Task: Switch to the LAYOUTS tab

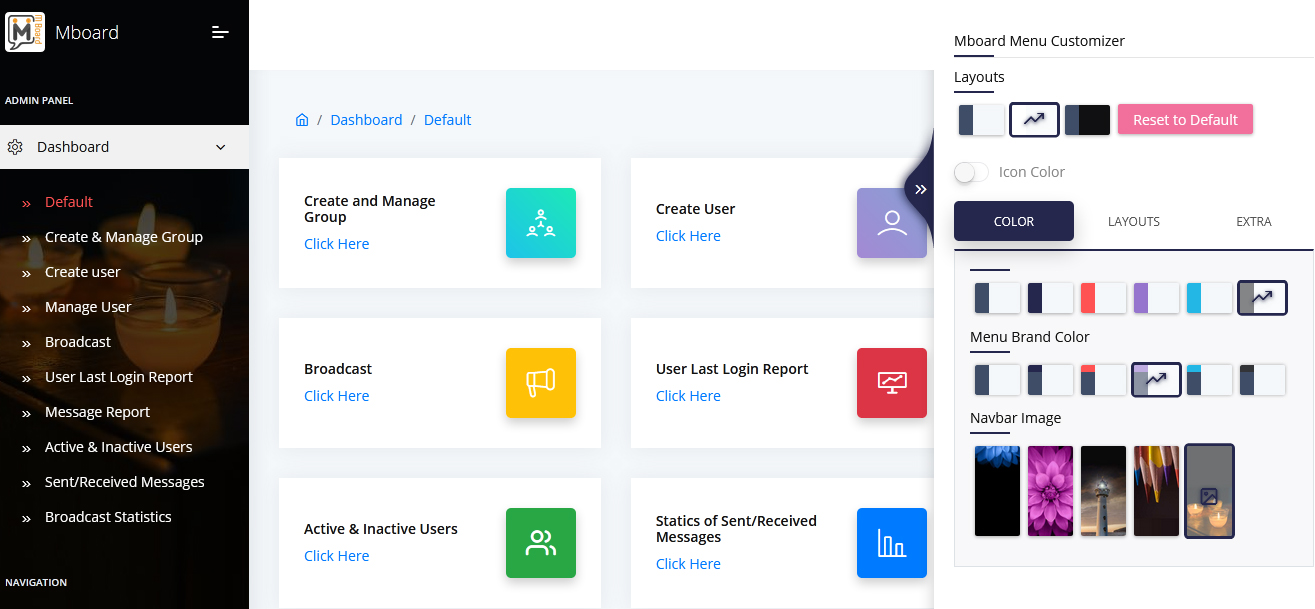Action: 1133,221
